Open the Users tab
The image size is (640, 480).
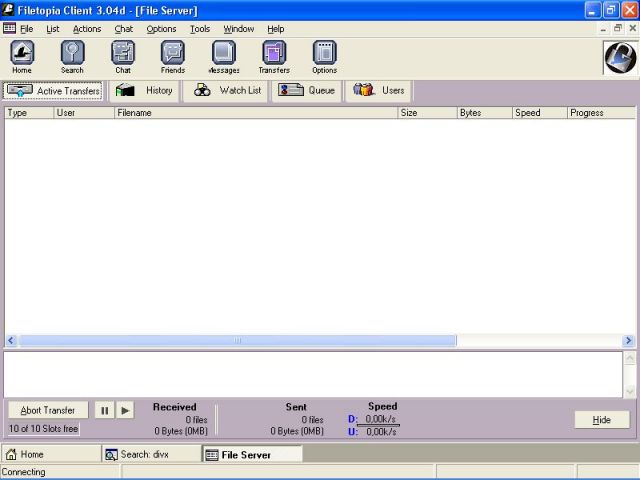coord(378,91)
